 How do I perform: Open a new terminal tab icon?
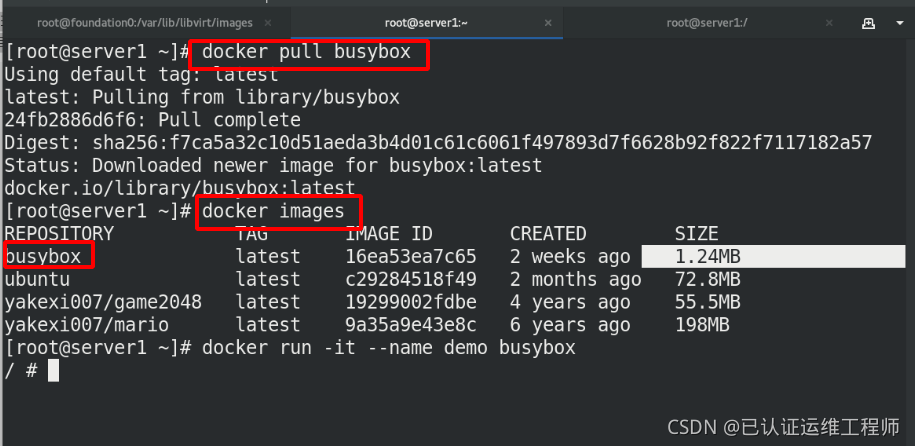[x=868, y=23]
